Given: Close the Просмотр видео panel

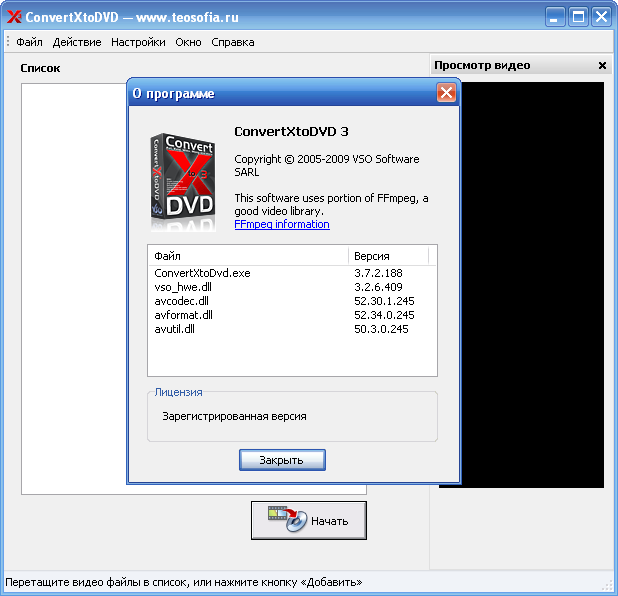Looking at the screenshot, I should coord(602,65).
